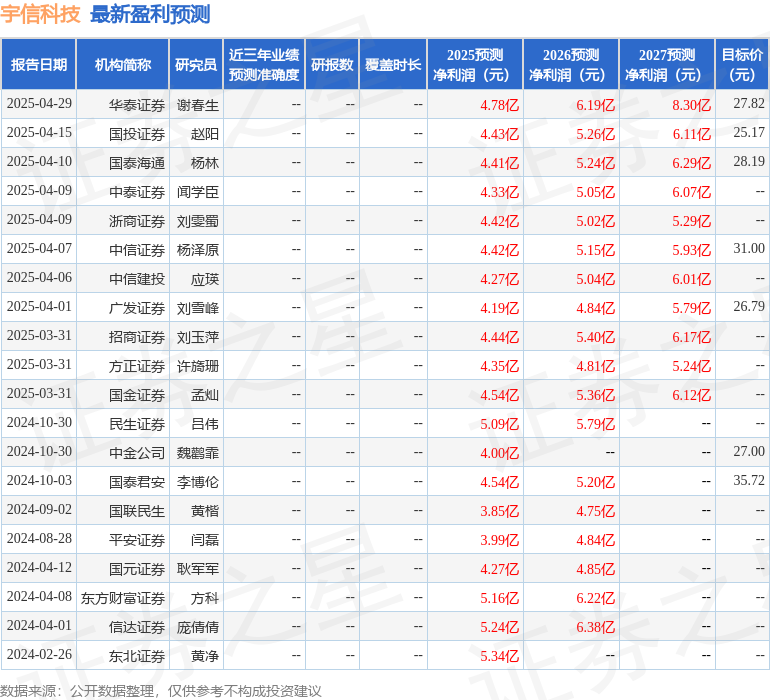
Task: Click the 35.72 target price cell
Action: [x=748, y=481]
